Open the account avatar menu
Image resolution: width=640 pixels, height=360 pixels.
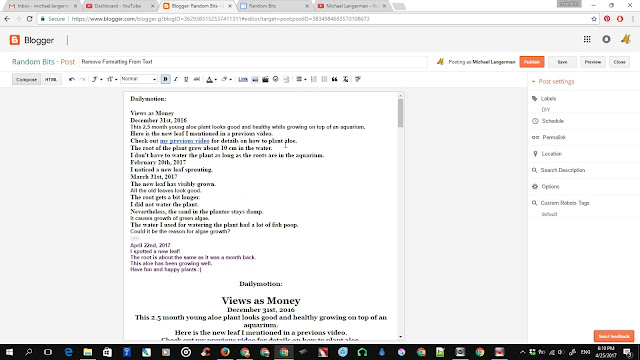click(626, 39)
